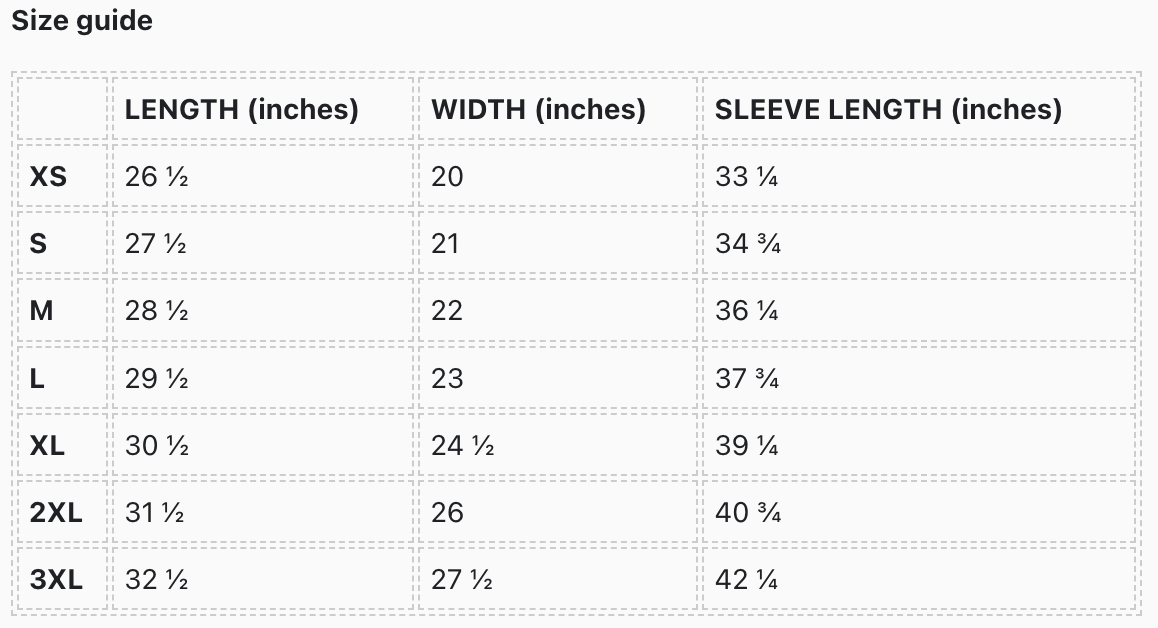Select the LENGTH (inches) column header
This screenshot has width=1158, height=628.
(241, 109)
